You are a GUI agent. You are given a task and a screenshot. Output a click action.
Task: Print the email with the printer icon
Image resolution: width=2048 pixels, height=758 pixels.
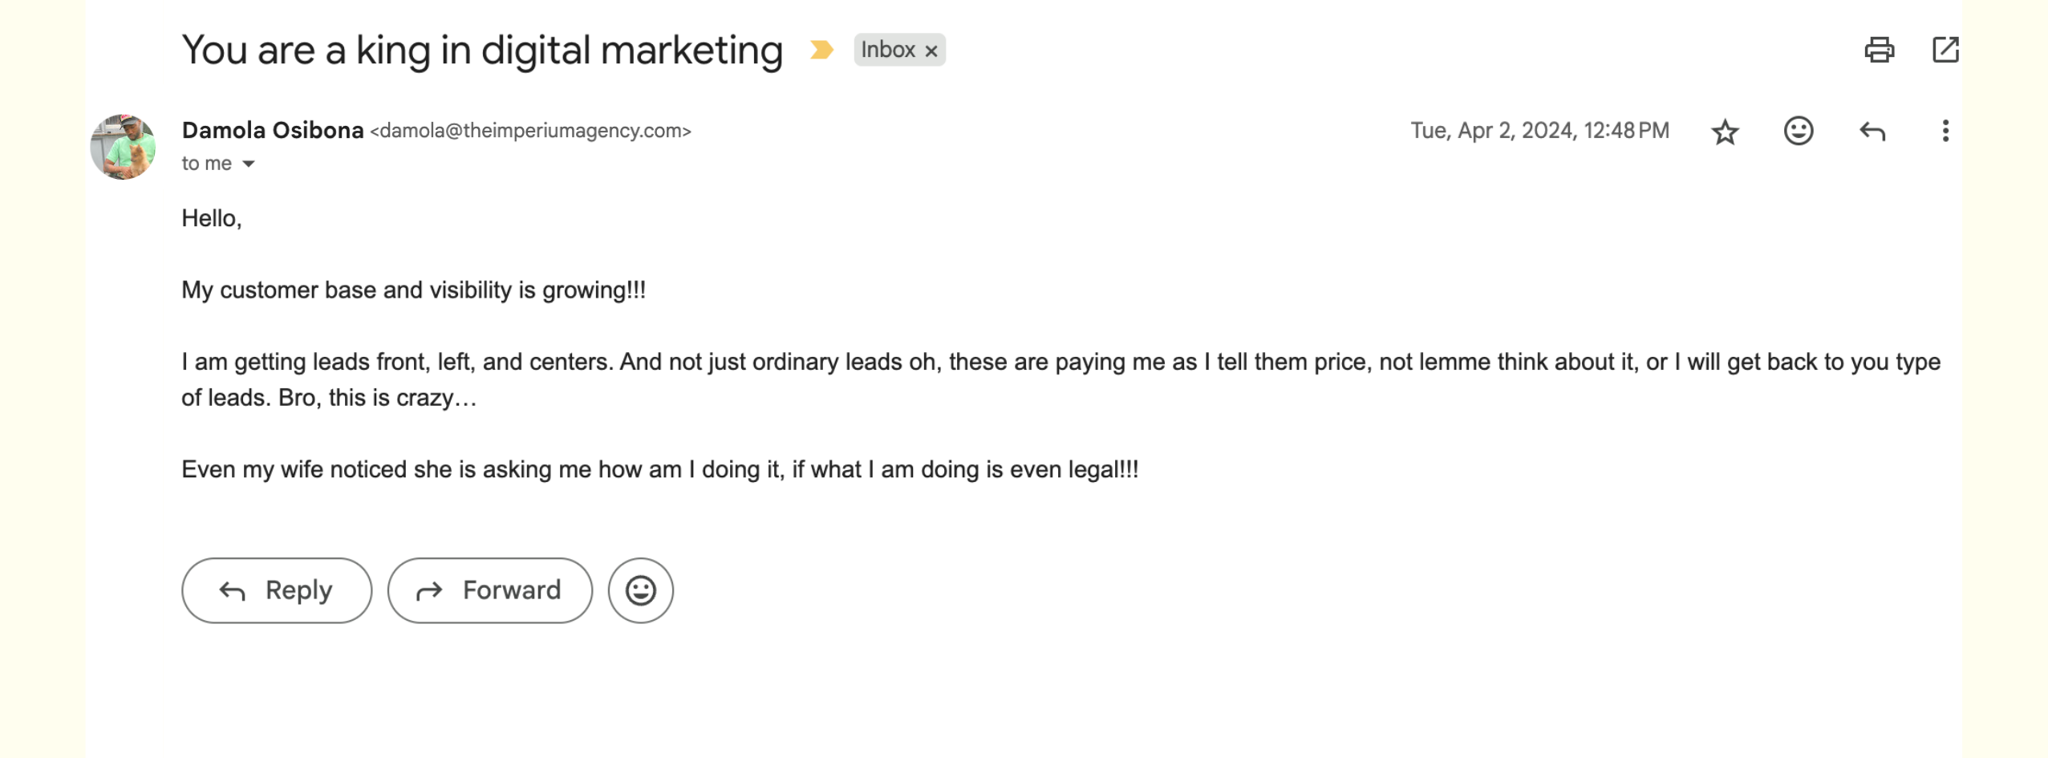(x=1879, y=50)
